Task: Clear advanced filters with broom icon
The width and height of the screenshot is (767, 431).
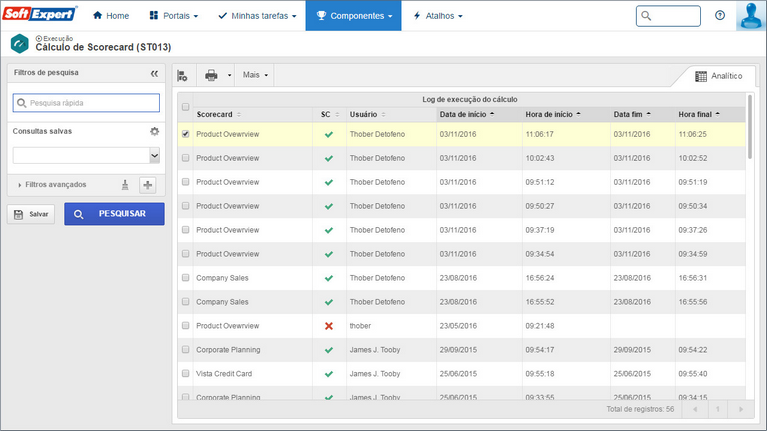Action: [125, 185]
